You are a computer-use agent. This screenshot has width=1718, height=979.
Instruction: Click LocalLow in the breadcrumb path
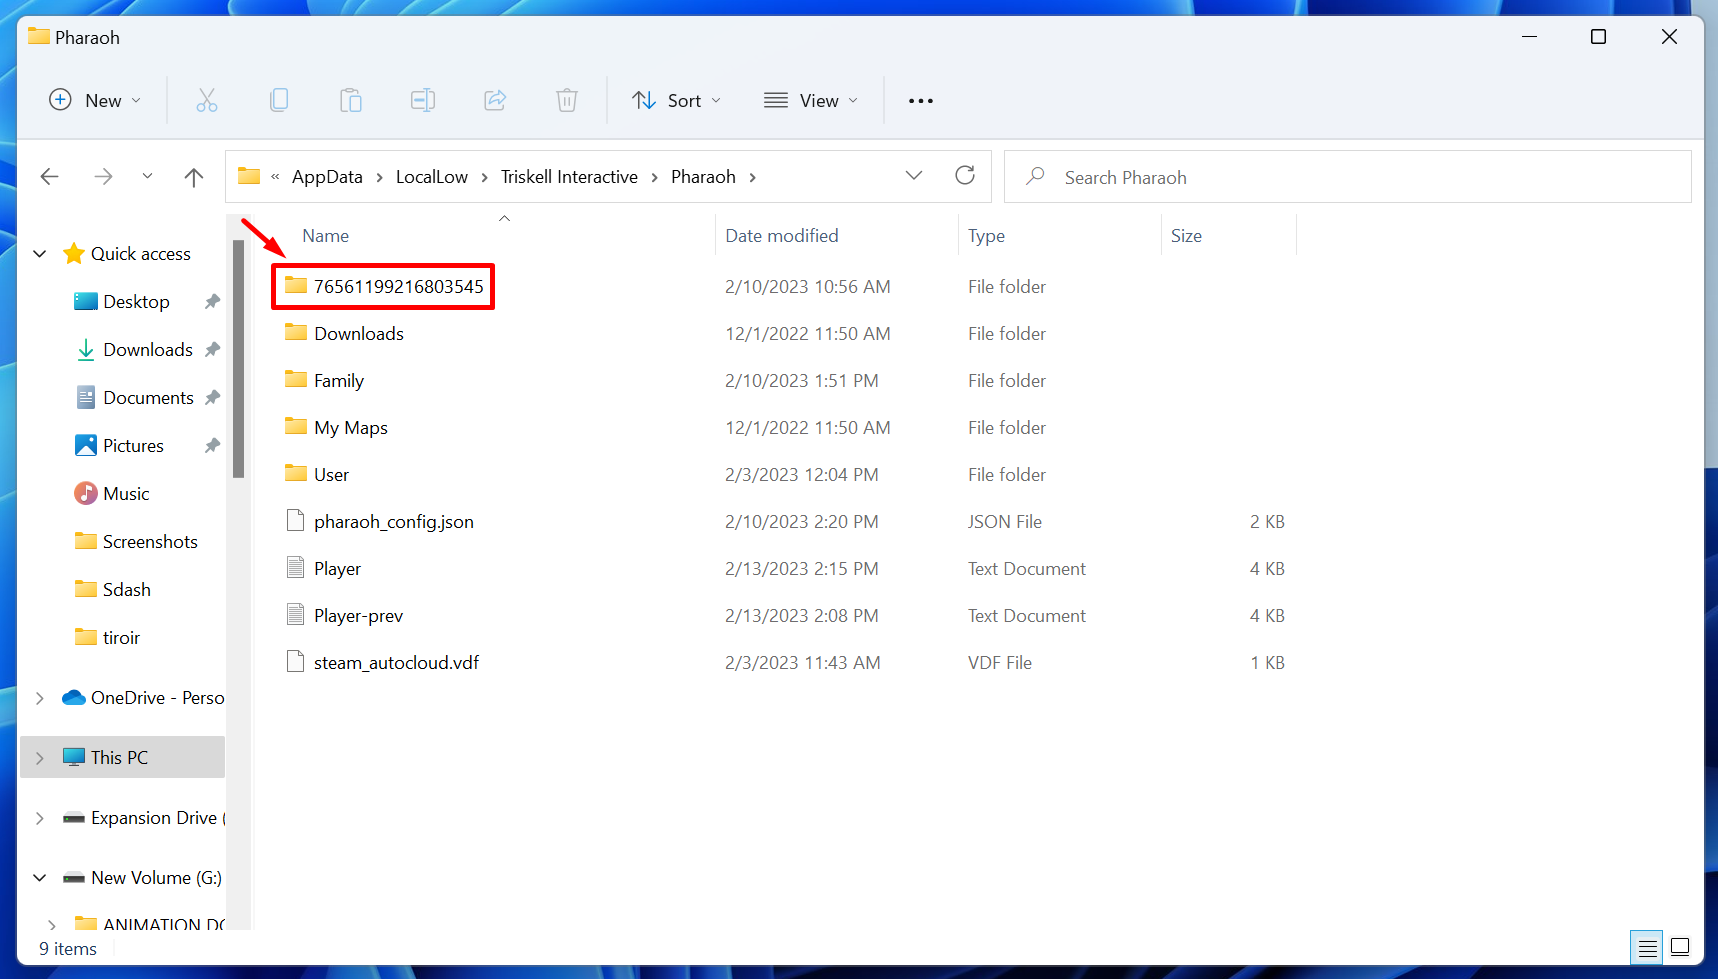point(431,177)
